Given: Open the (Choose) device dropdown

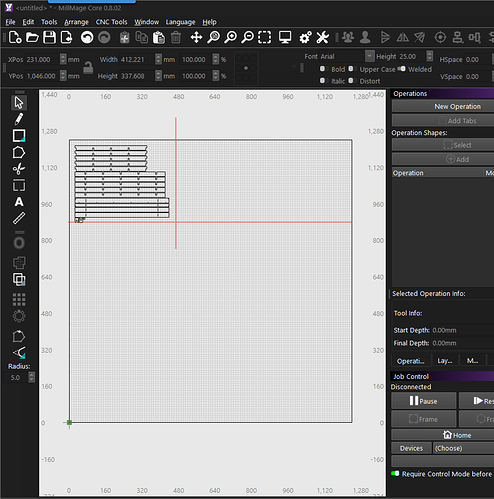Looking at the screenshot, I should (463, 448).
